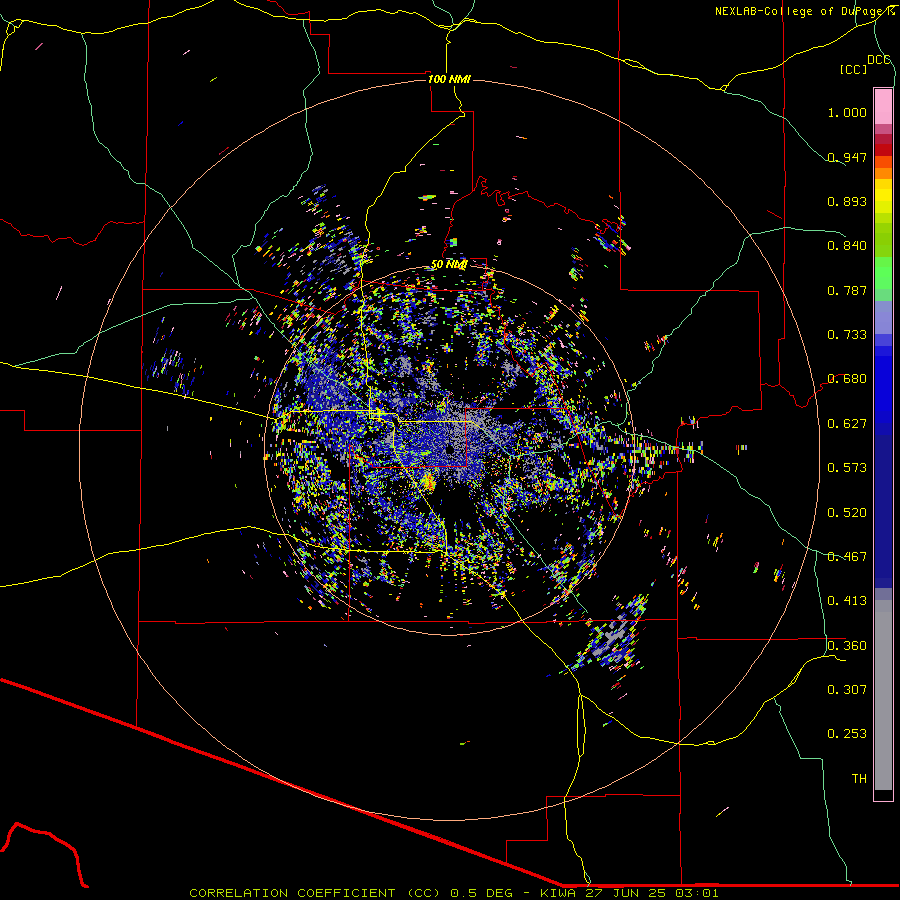
Task: Click the [CC] legend title
Action: (x=853, y=69)
